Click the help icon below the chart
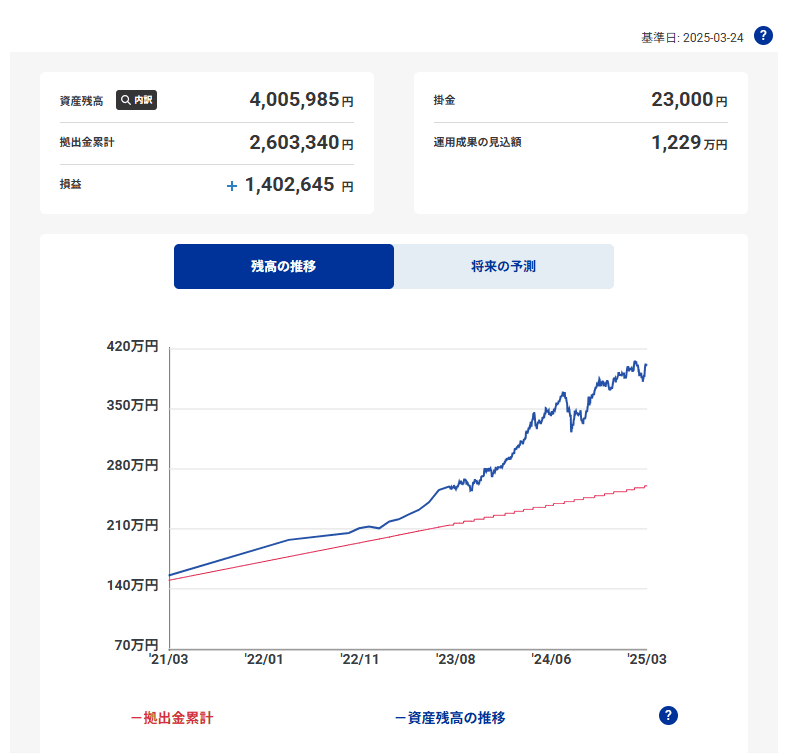 pyautogui.click(x=668, y=715)
